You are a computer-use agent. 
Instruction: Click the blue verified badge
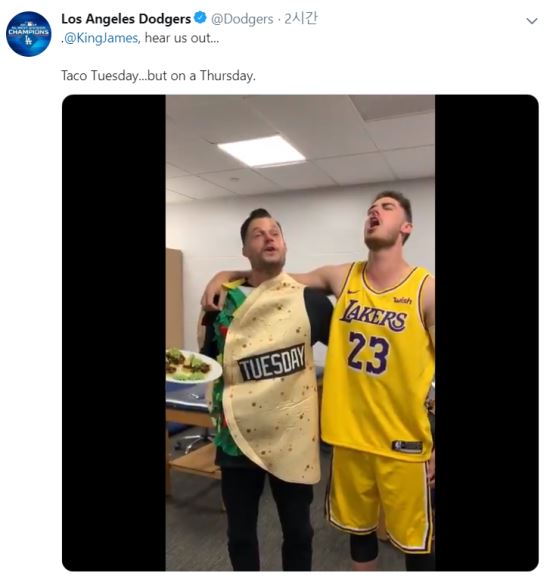click(201, 18)
